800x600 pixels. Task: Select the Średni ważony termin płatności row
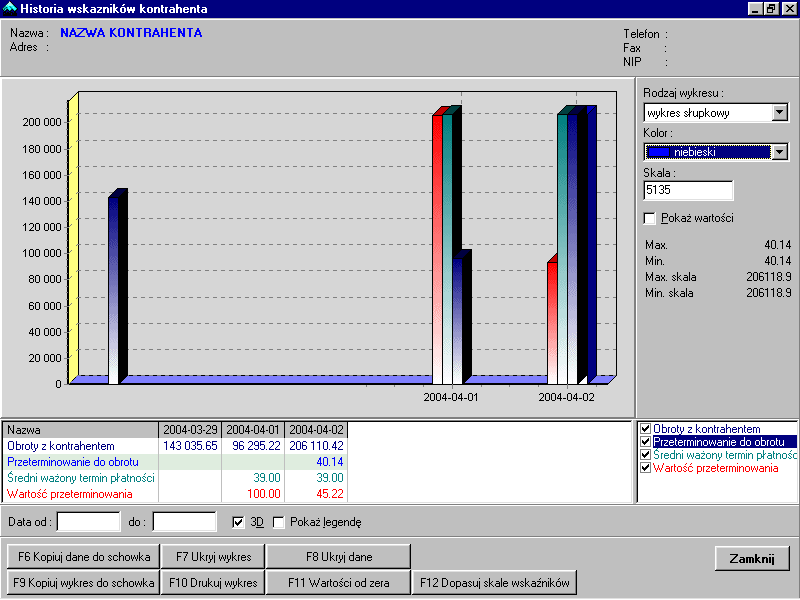click(82, 478)
